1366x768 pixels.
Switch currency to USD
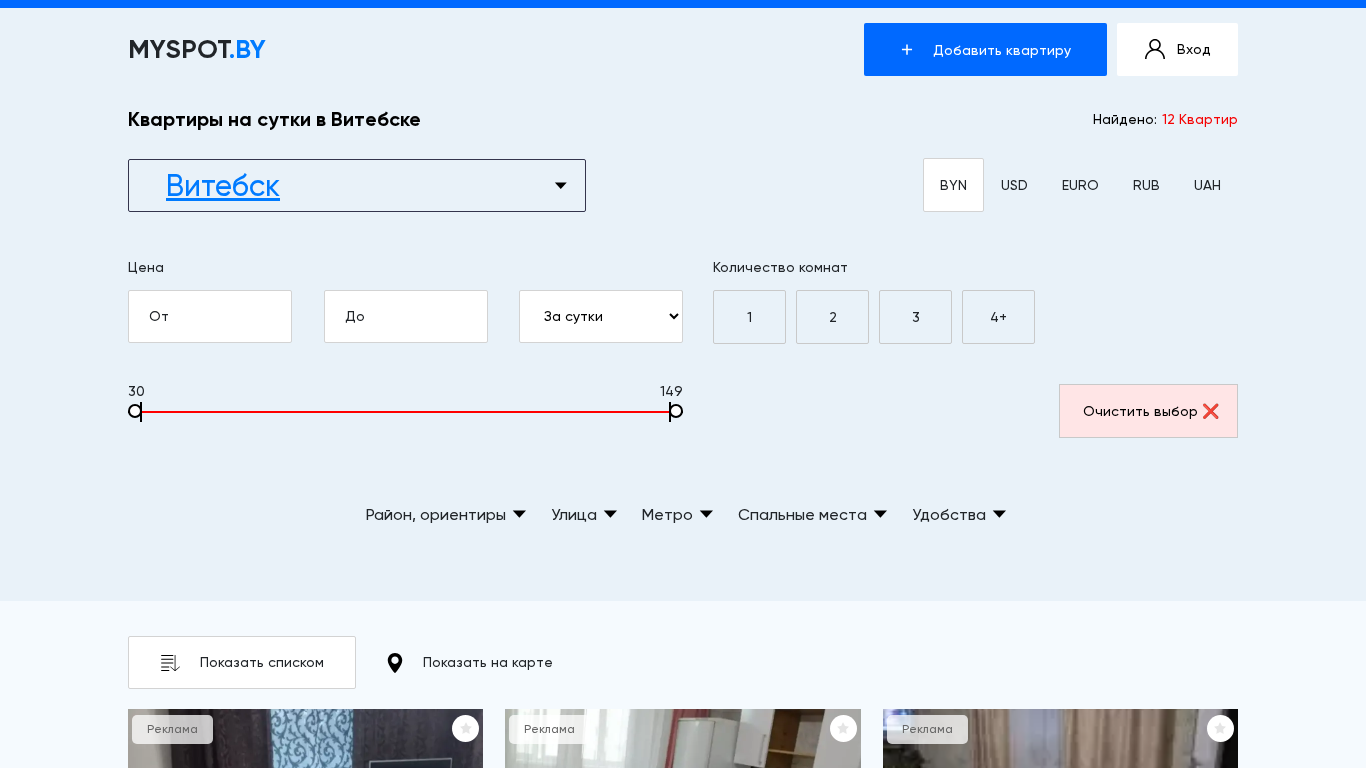(1014, 186)
